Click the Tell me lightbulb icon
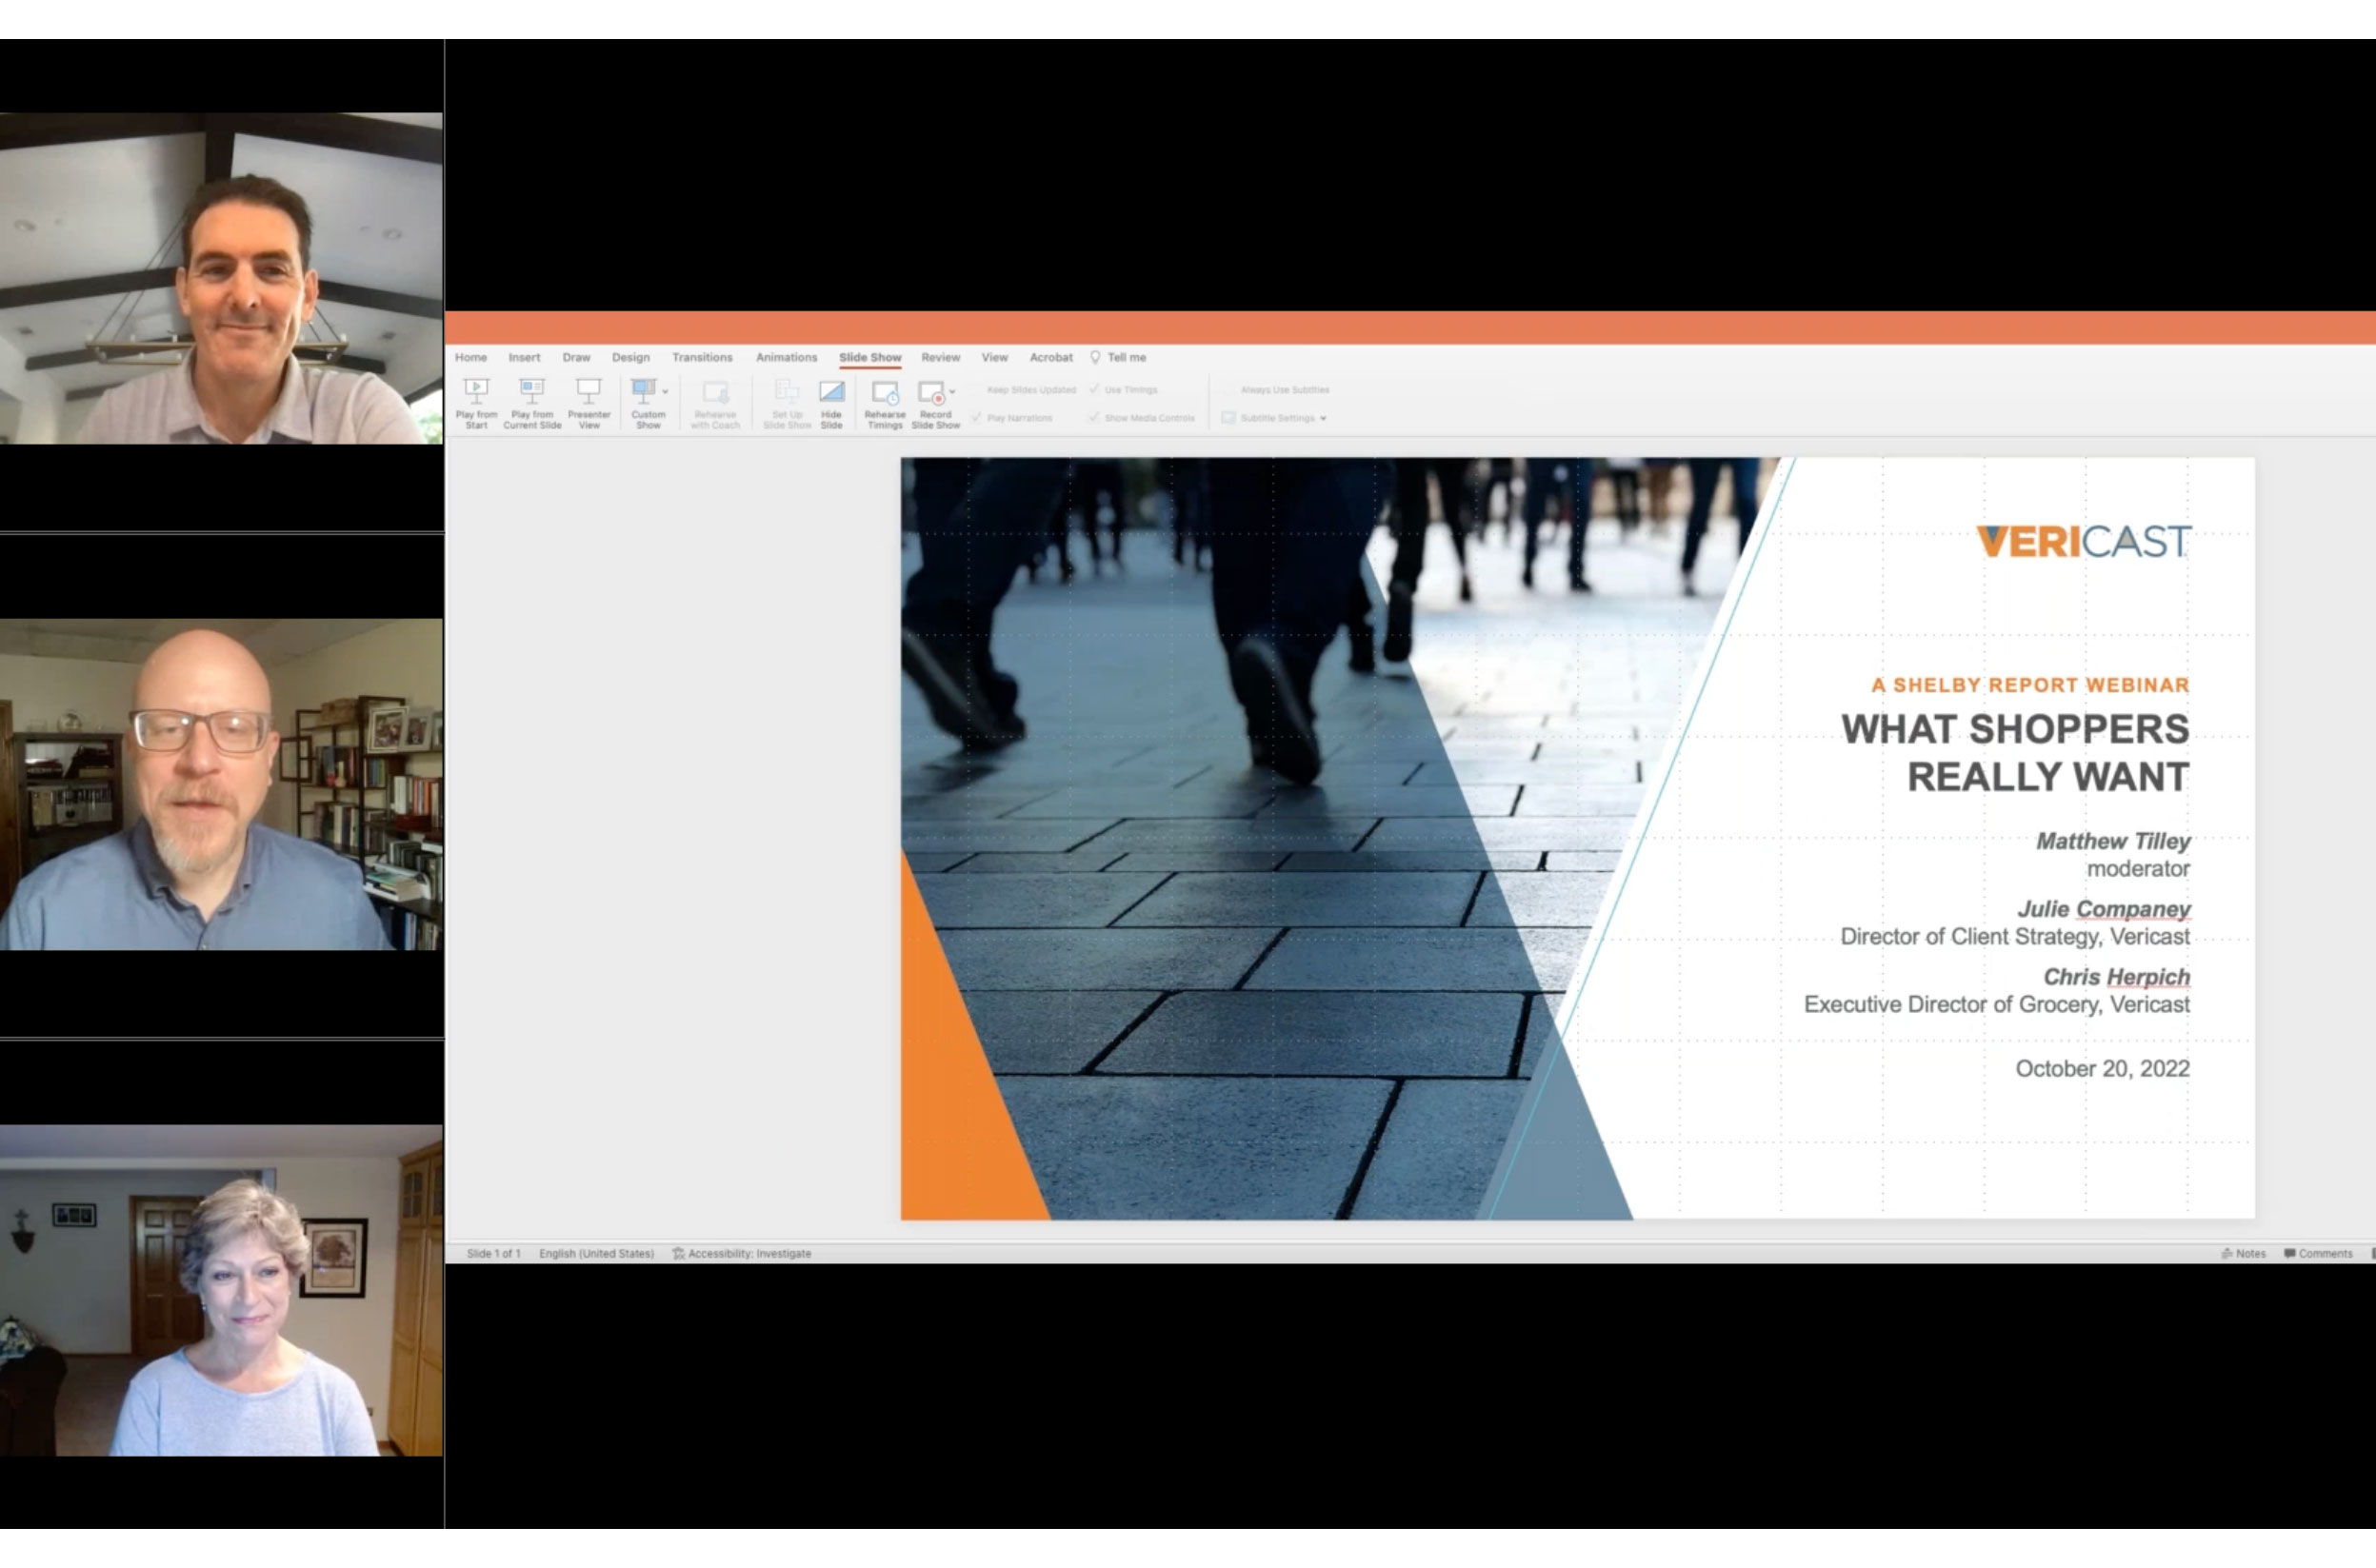Viewport: 2376px width, 1568px height. pos(1095,357)
